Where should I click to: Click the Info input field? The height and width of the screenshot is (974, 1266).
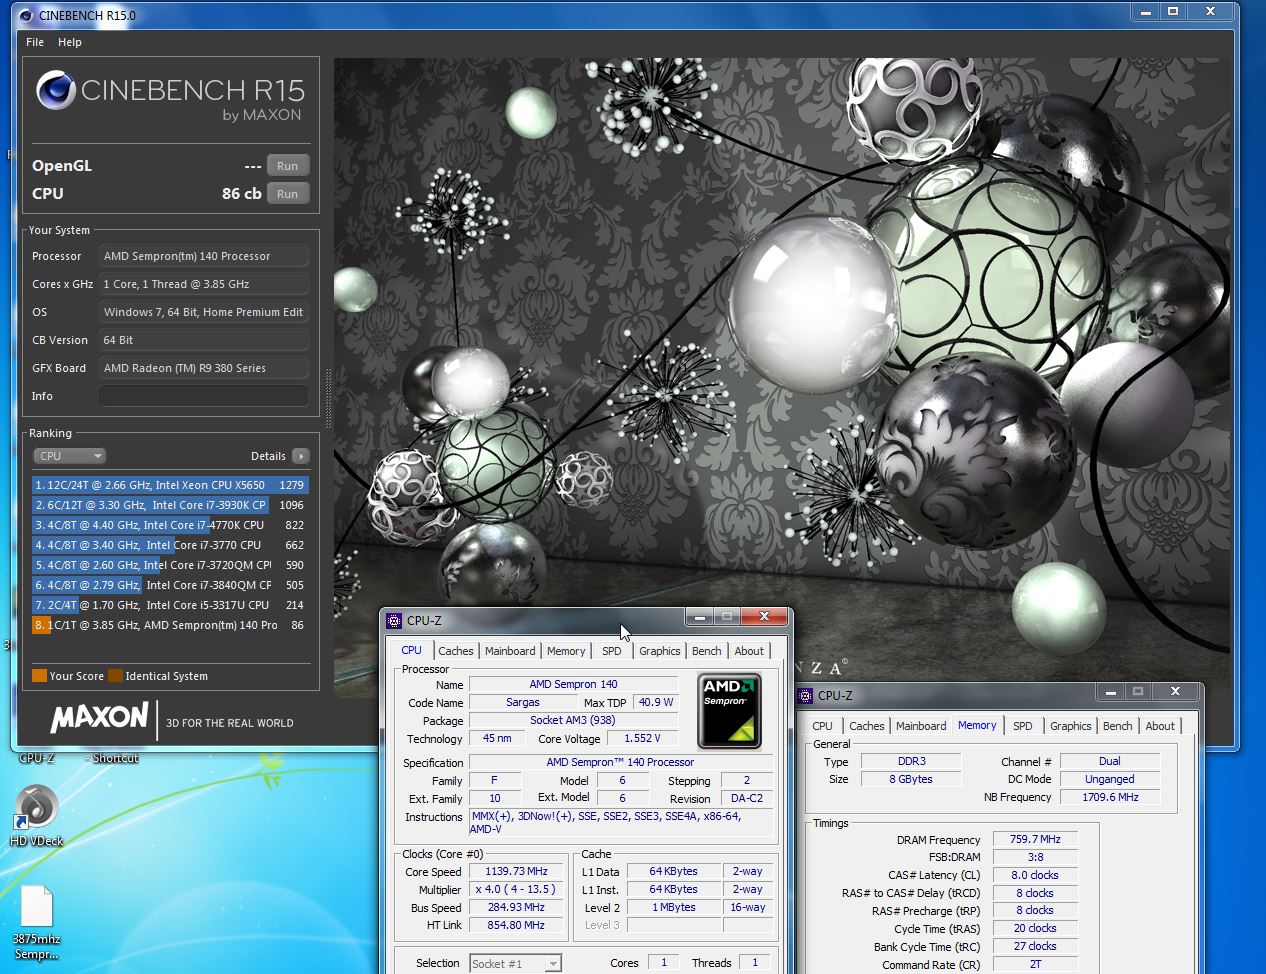pyautogui.click(x=203, y=396)
